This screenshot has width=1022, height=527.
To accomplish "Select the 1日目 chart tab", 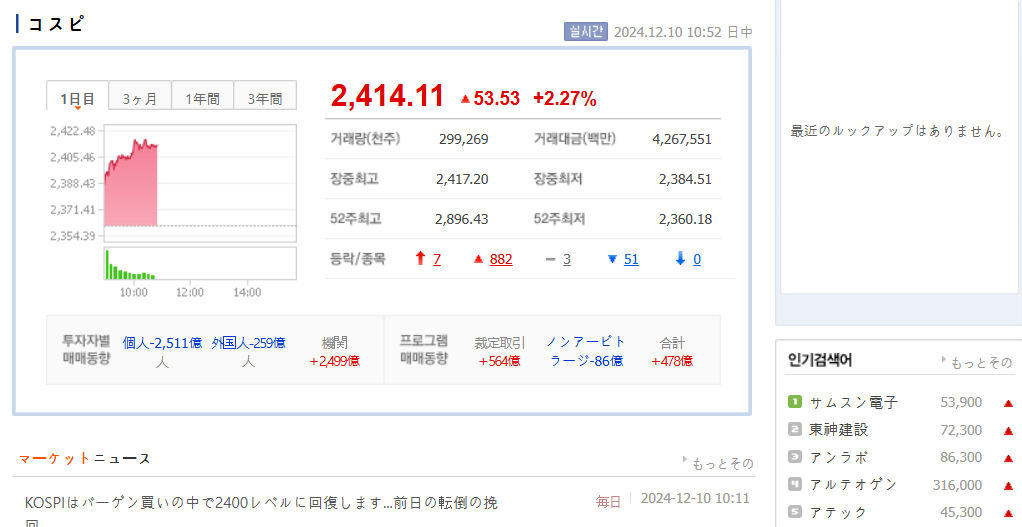I will [77, 98].
